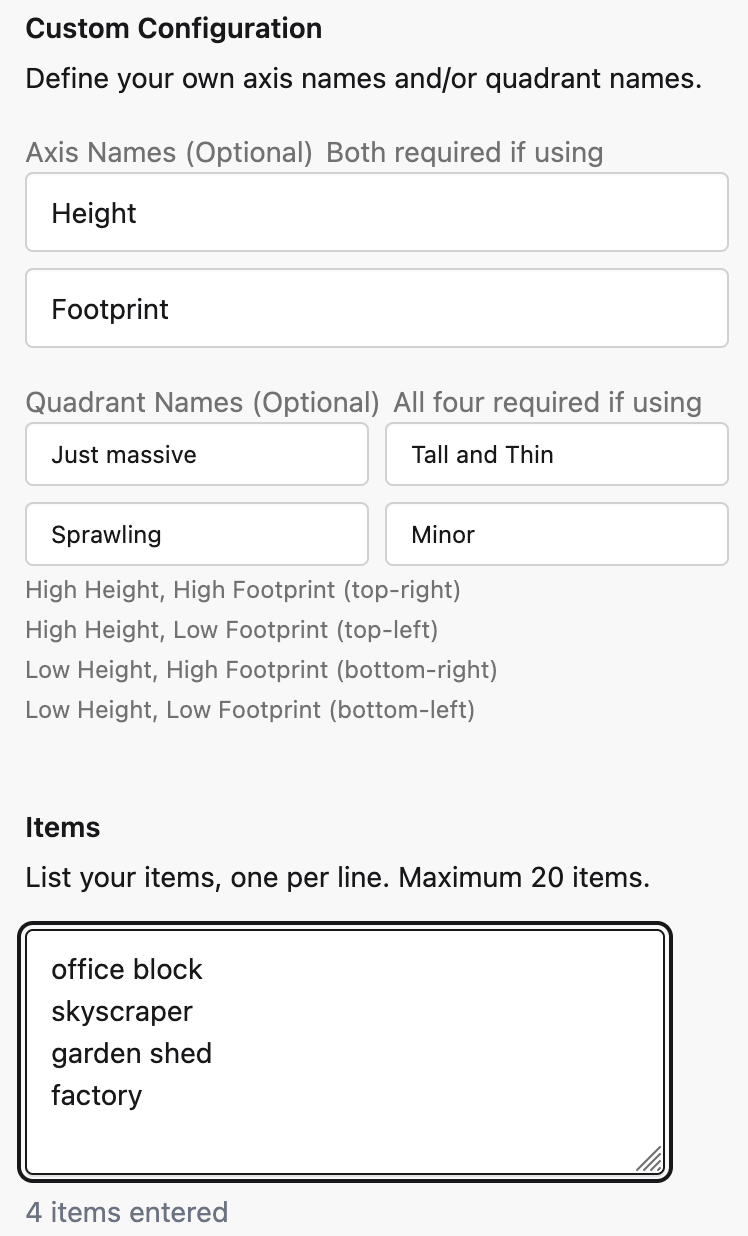The width and height of the screenshot is (748, 1236).
Task: Click the Minor quadrant name field
Action: (x=556, y=535)
